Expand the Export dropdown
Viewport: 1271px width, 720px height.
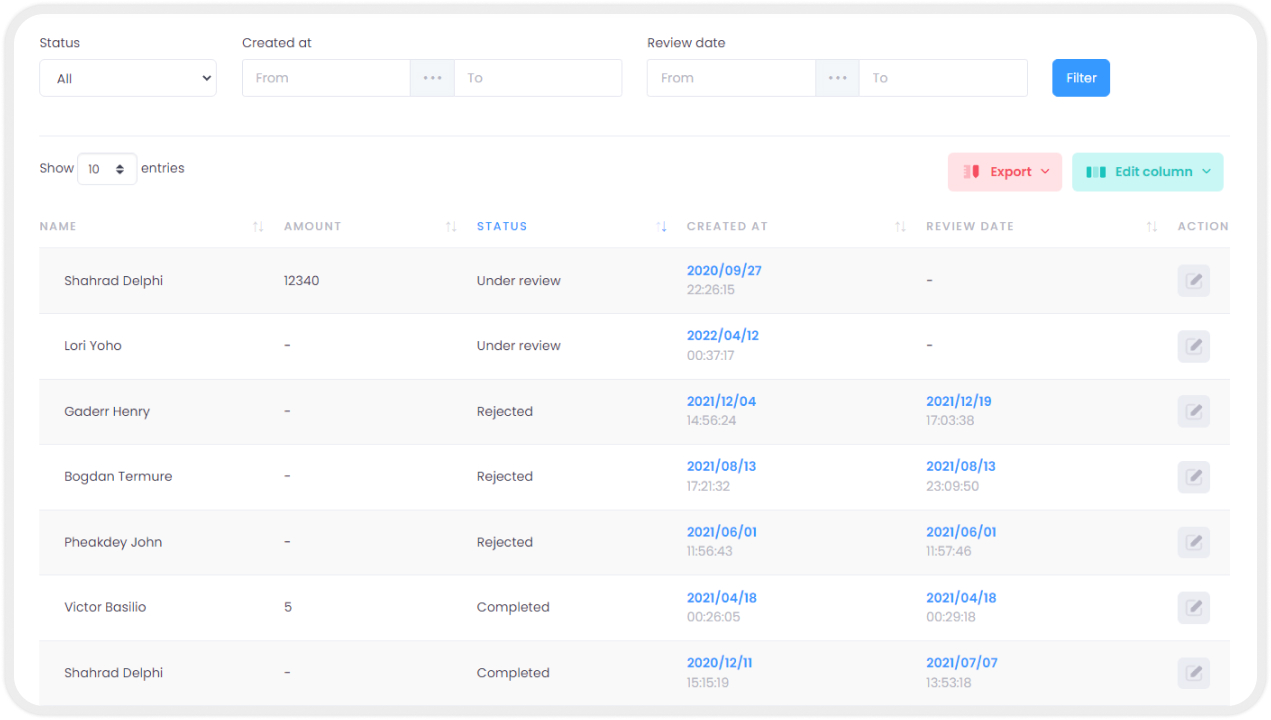point(1004,172)
